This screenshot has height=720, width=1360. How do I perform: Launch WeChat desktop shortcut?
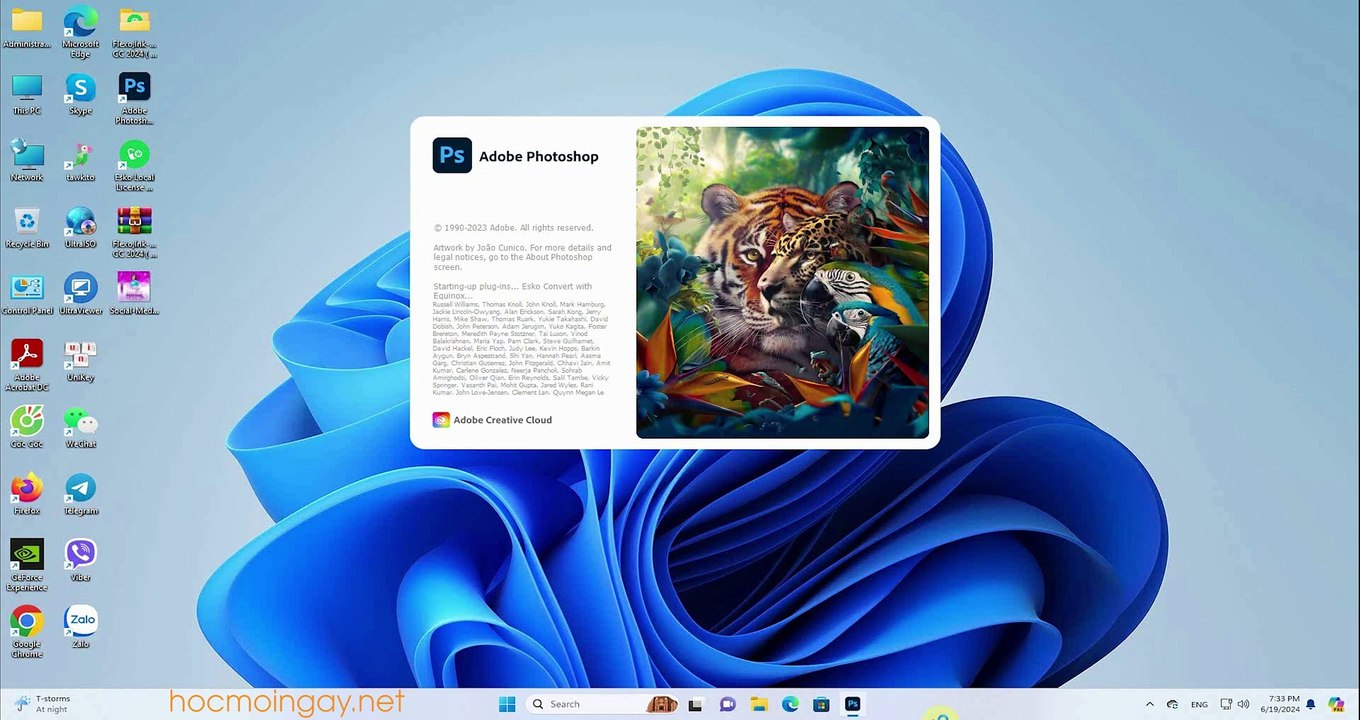81,428
